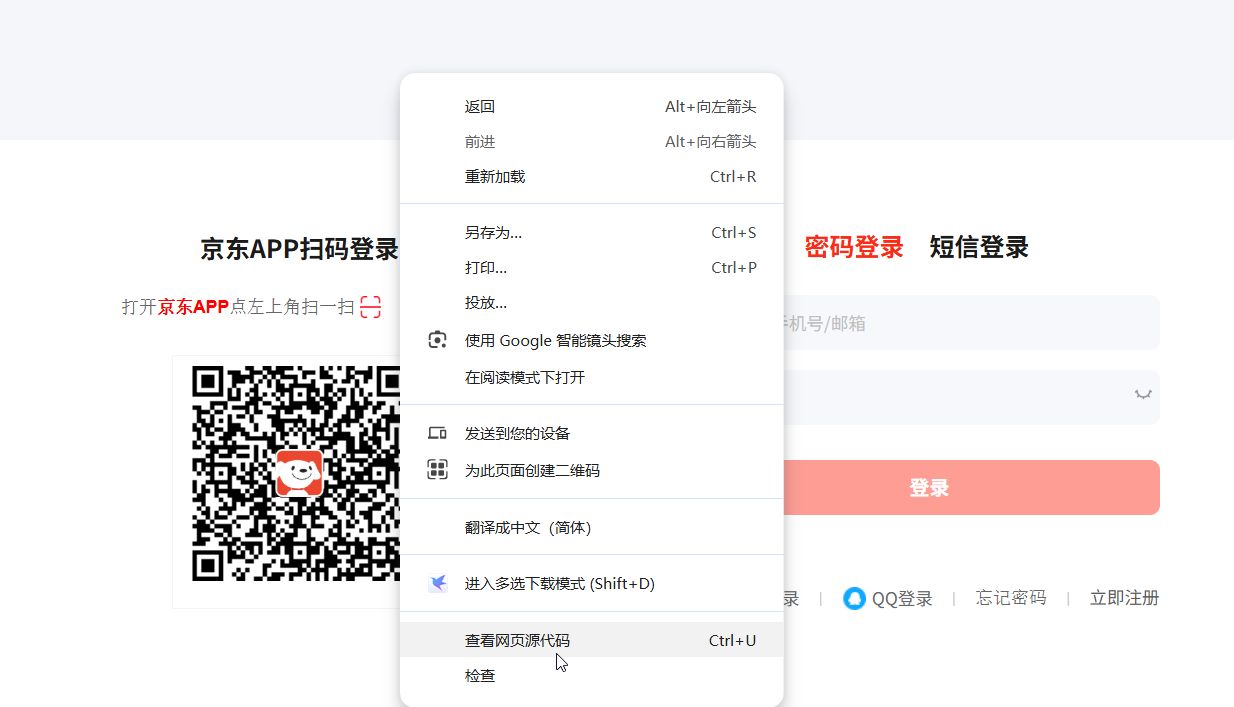
Task: Click the JD login QR code image
Action: click(296, 474)
